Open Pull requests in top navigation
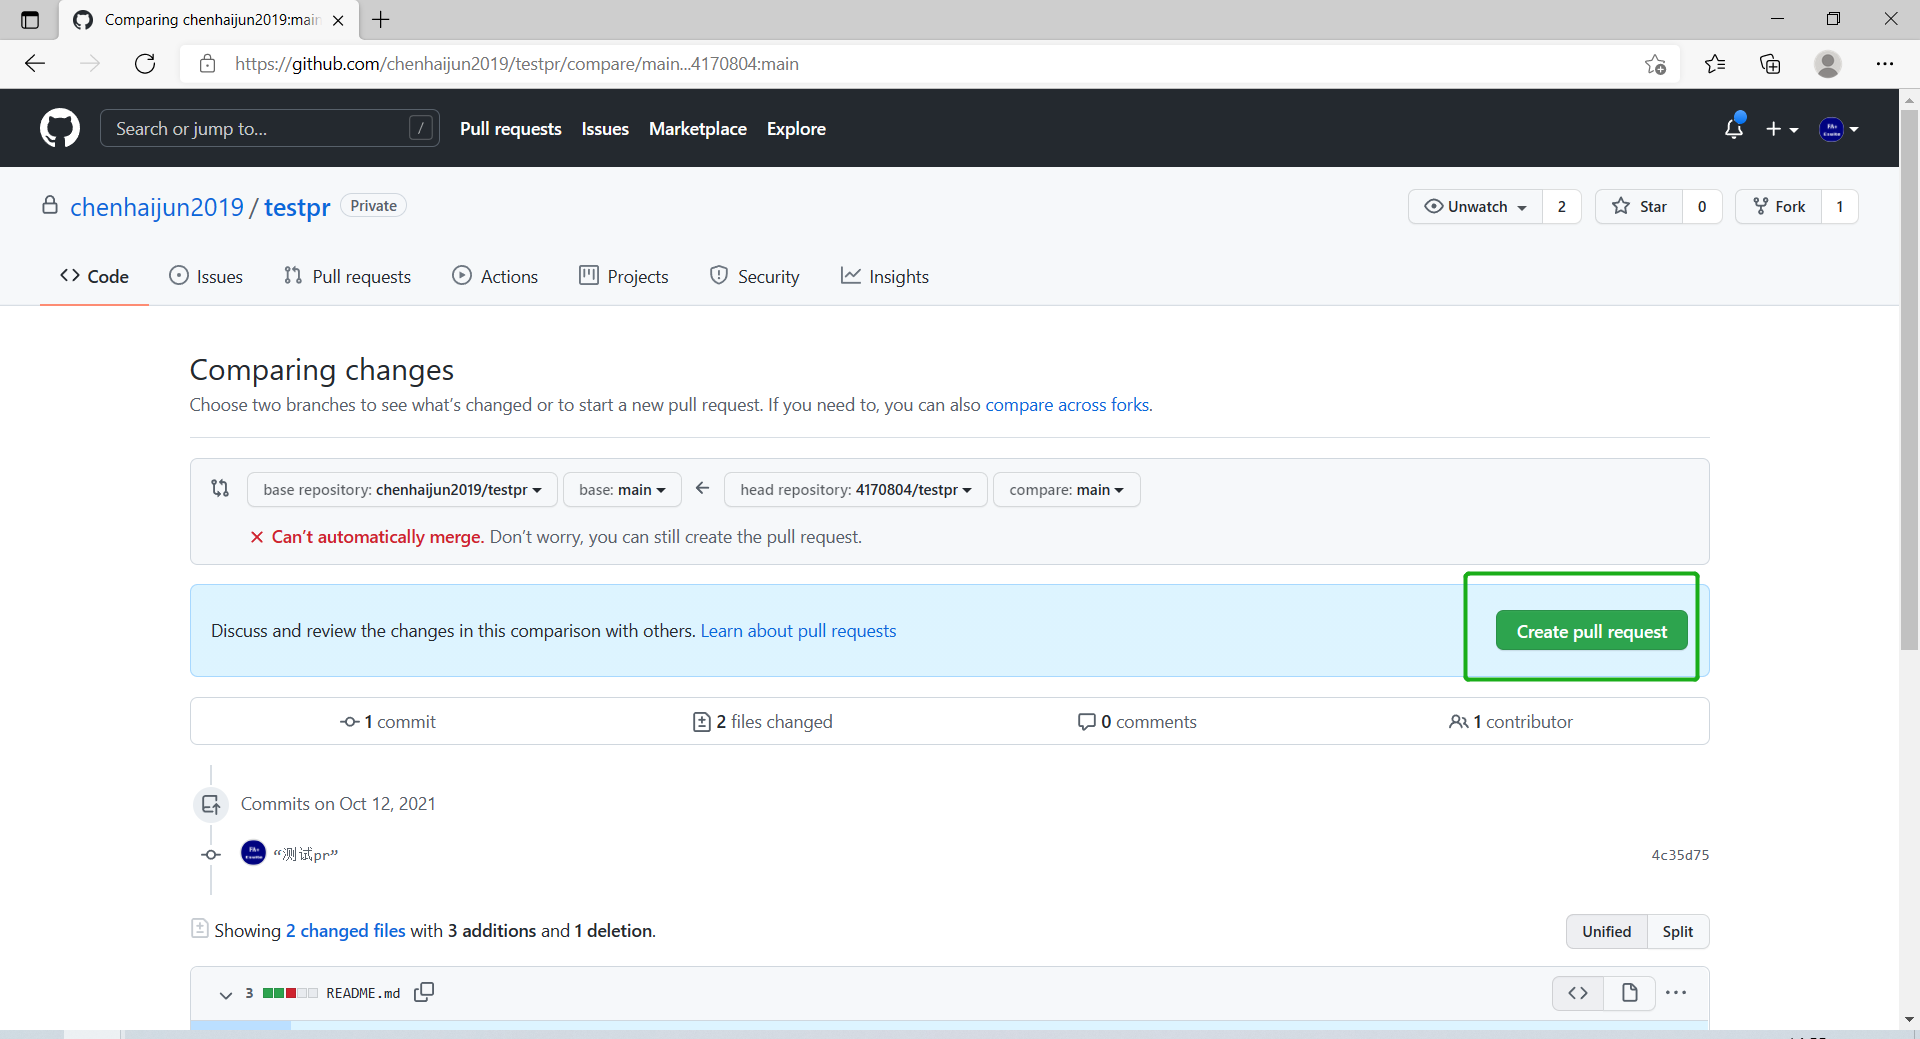This screenshot has width=1920, height=1039. pyautogui.click(x=511, y=129)
